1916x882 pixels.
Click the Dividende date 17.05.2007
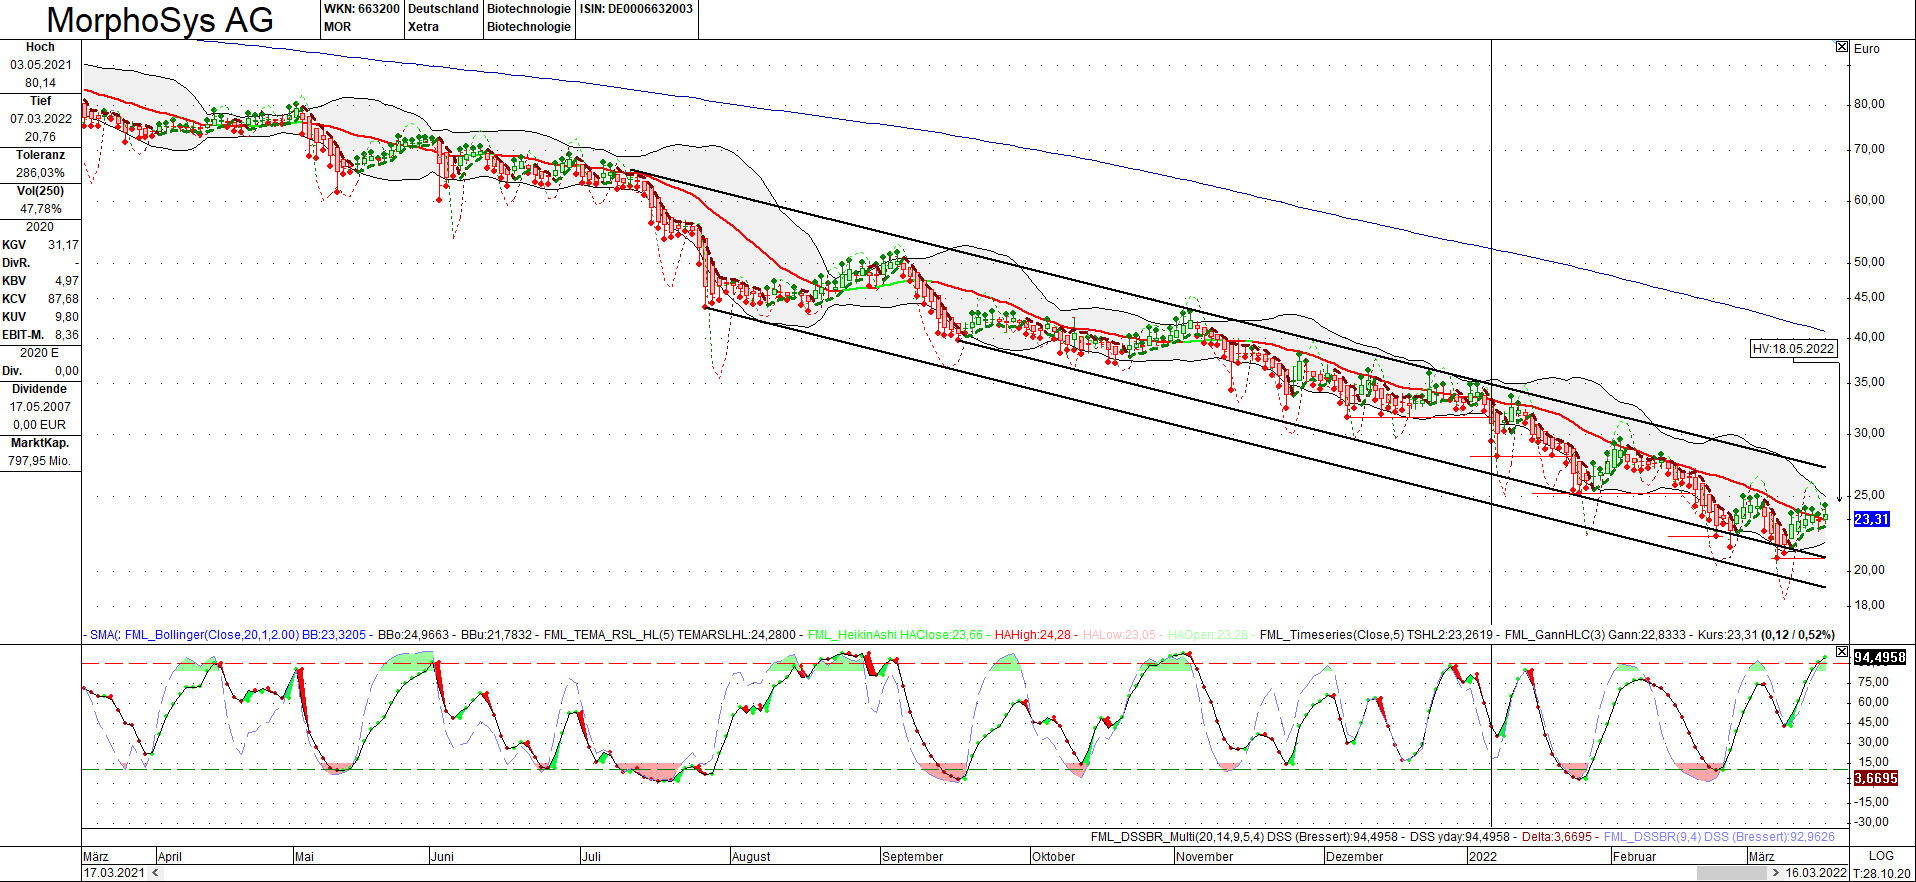(x=41, y=407)
